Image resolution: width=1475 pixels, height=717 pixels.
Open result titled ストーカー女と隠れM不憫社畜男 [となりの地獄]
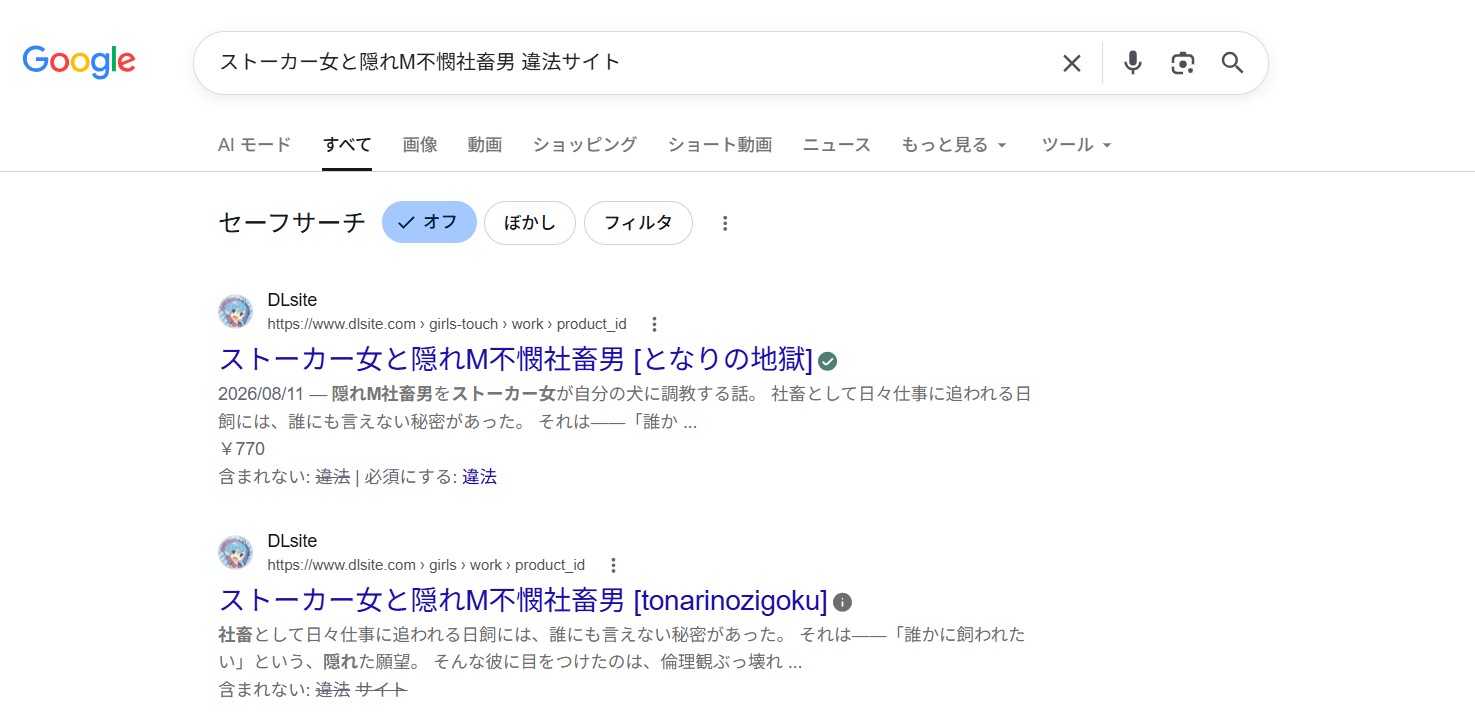click(x=515, y=360)
